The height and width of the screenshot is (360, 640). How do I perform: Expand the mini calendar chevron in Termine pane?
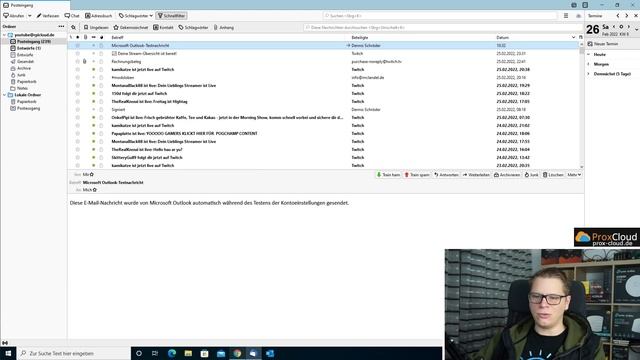click(636, 29)
